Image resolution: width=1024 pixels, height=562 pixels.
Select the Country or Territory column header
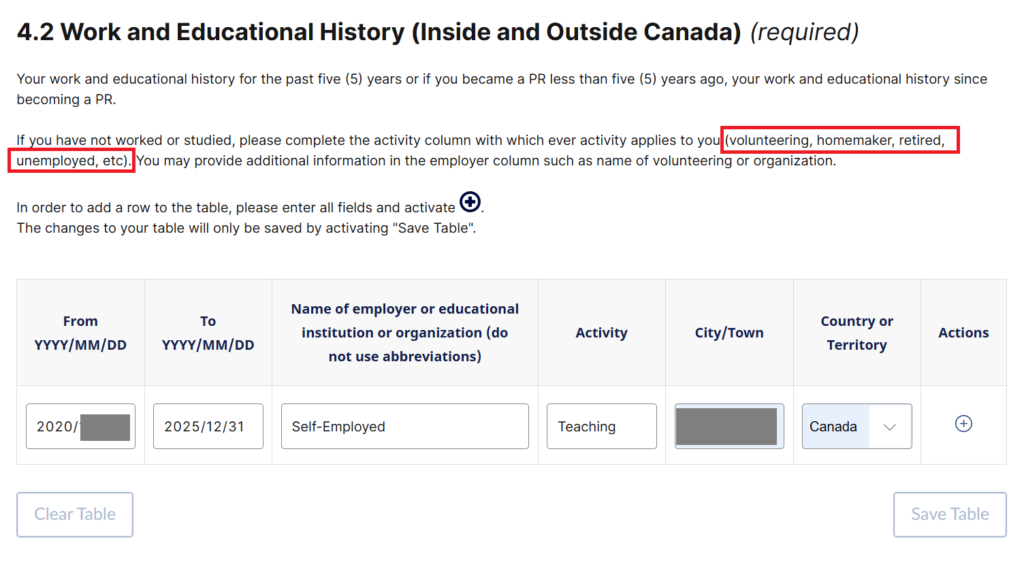(856, 333)
